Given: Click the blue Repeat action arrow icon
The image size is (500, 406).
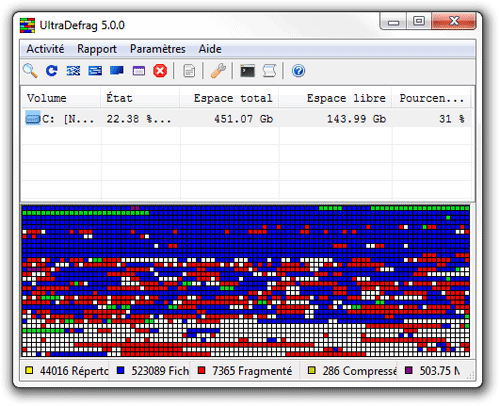Looking at the screenshot, I should [x=52, y=71].
